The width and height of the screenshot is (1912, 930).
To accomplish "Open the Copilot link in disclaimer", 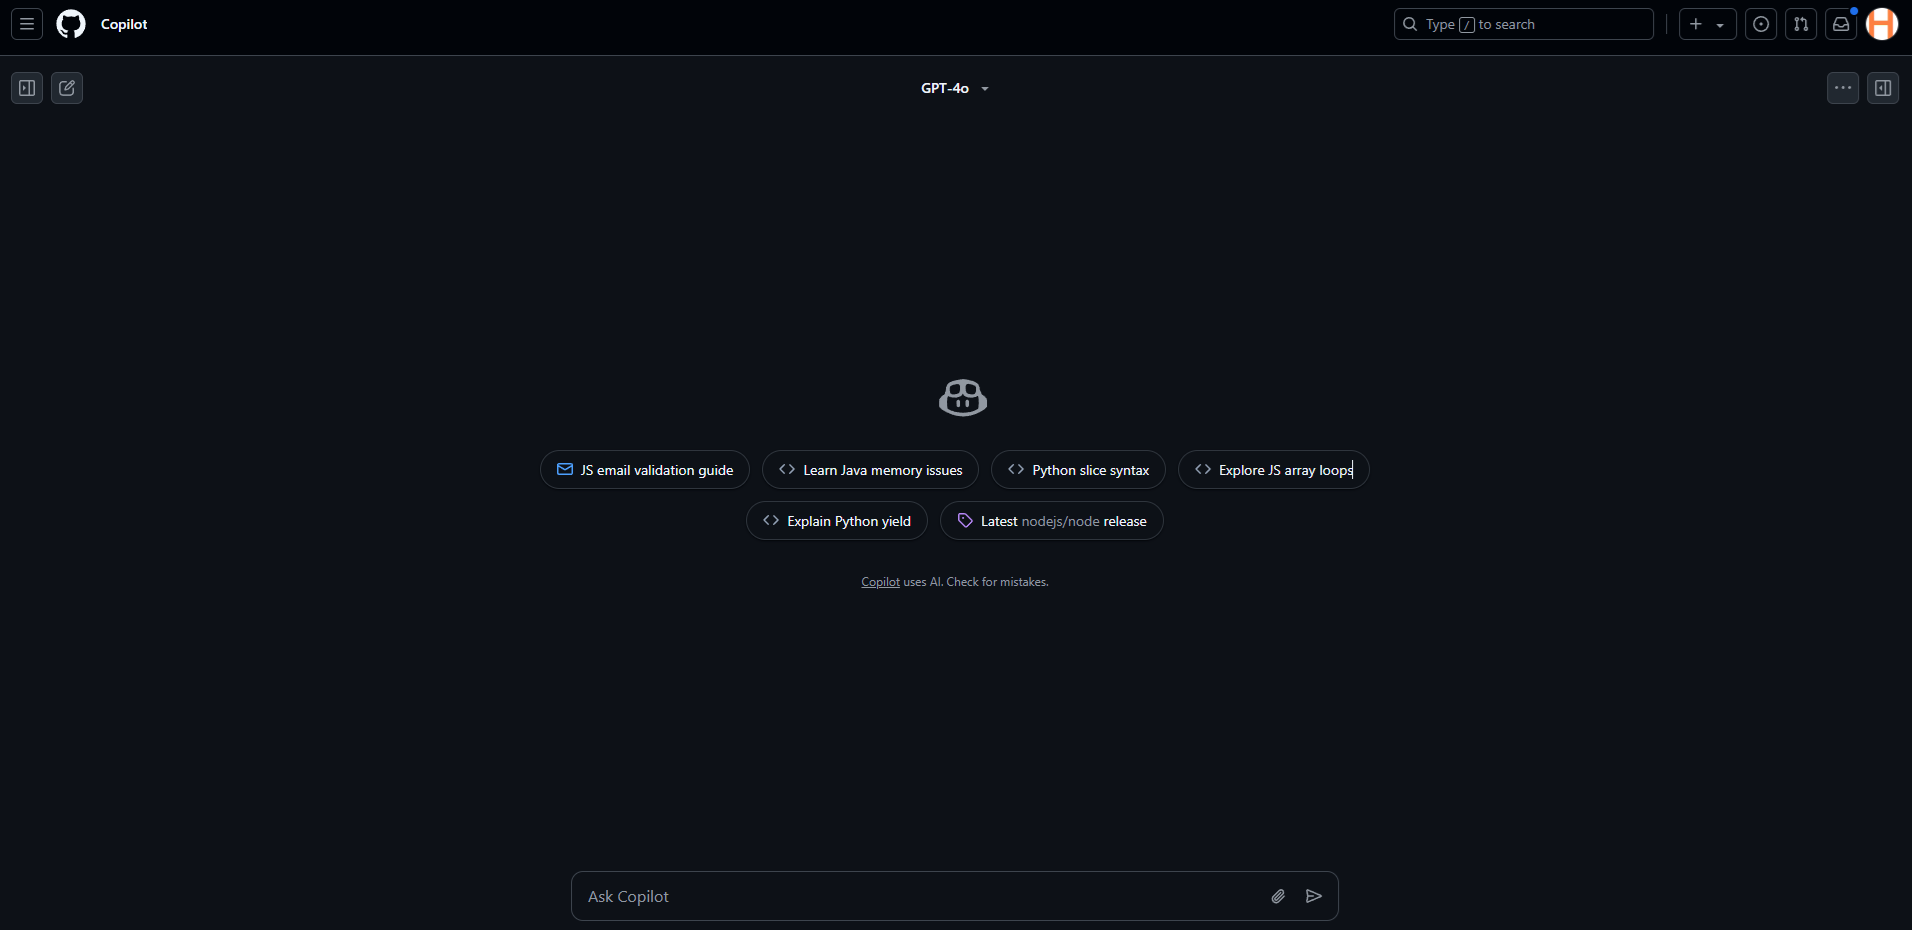I will point(880,582).
